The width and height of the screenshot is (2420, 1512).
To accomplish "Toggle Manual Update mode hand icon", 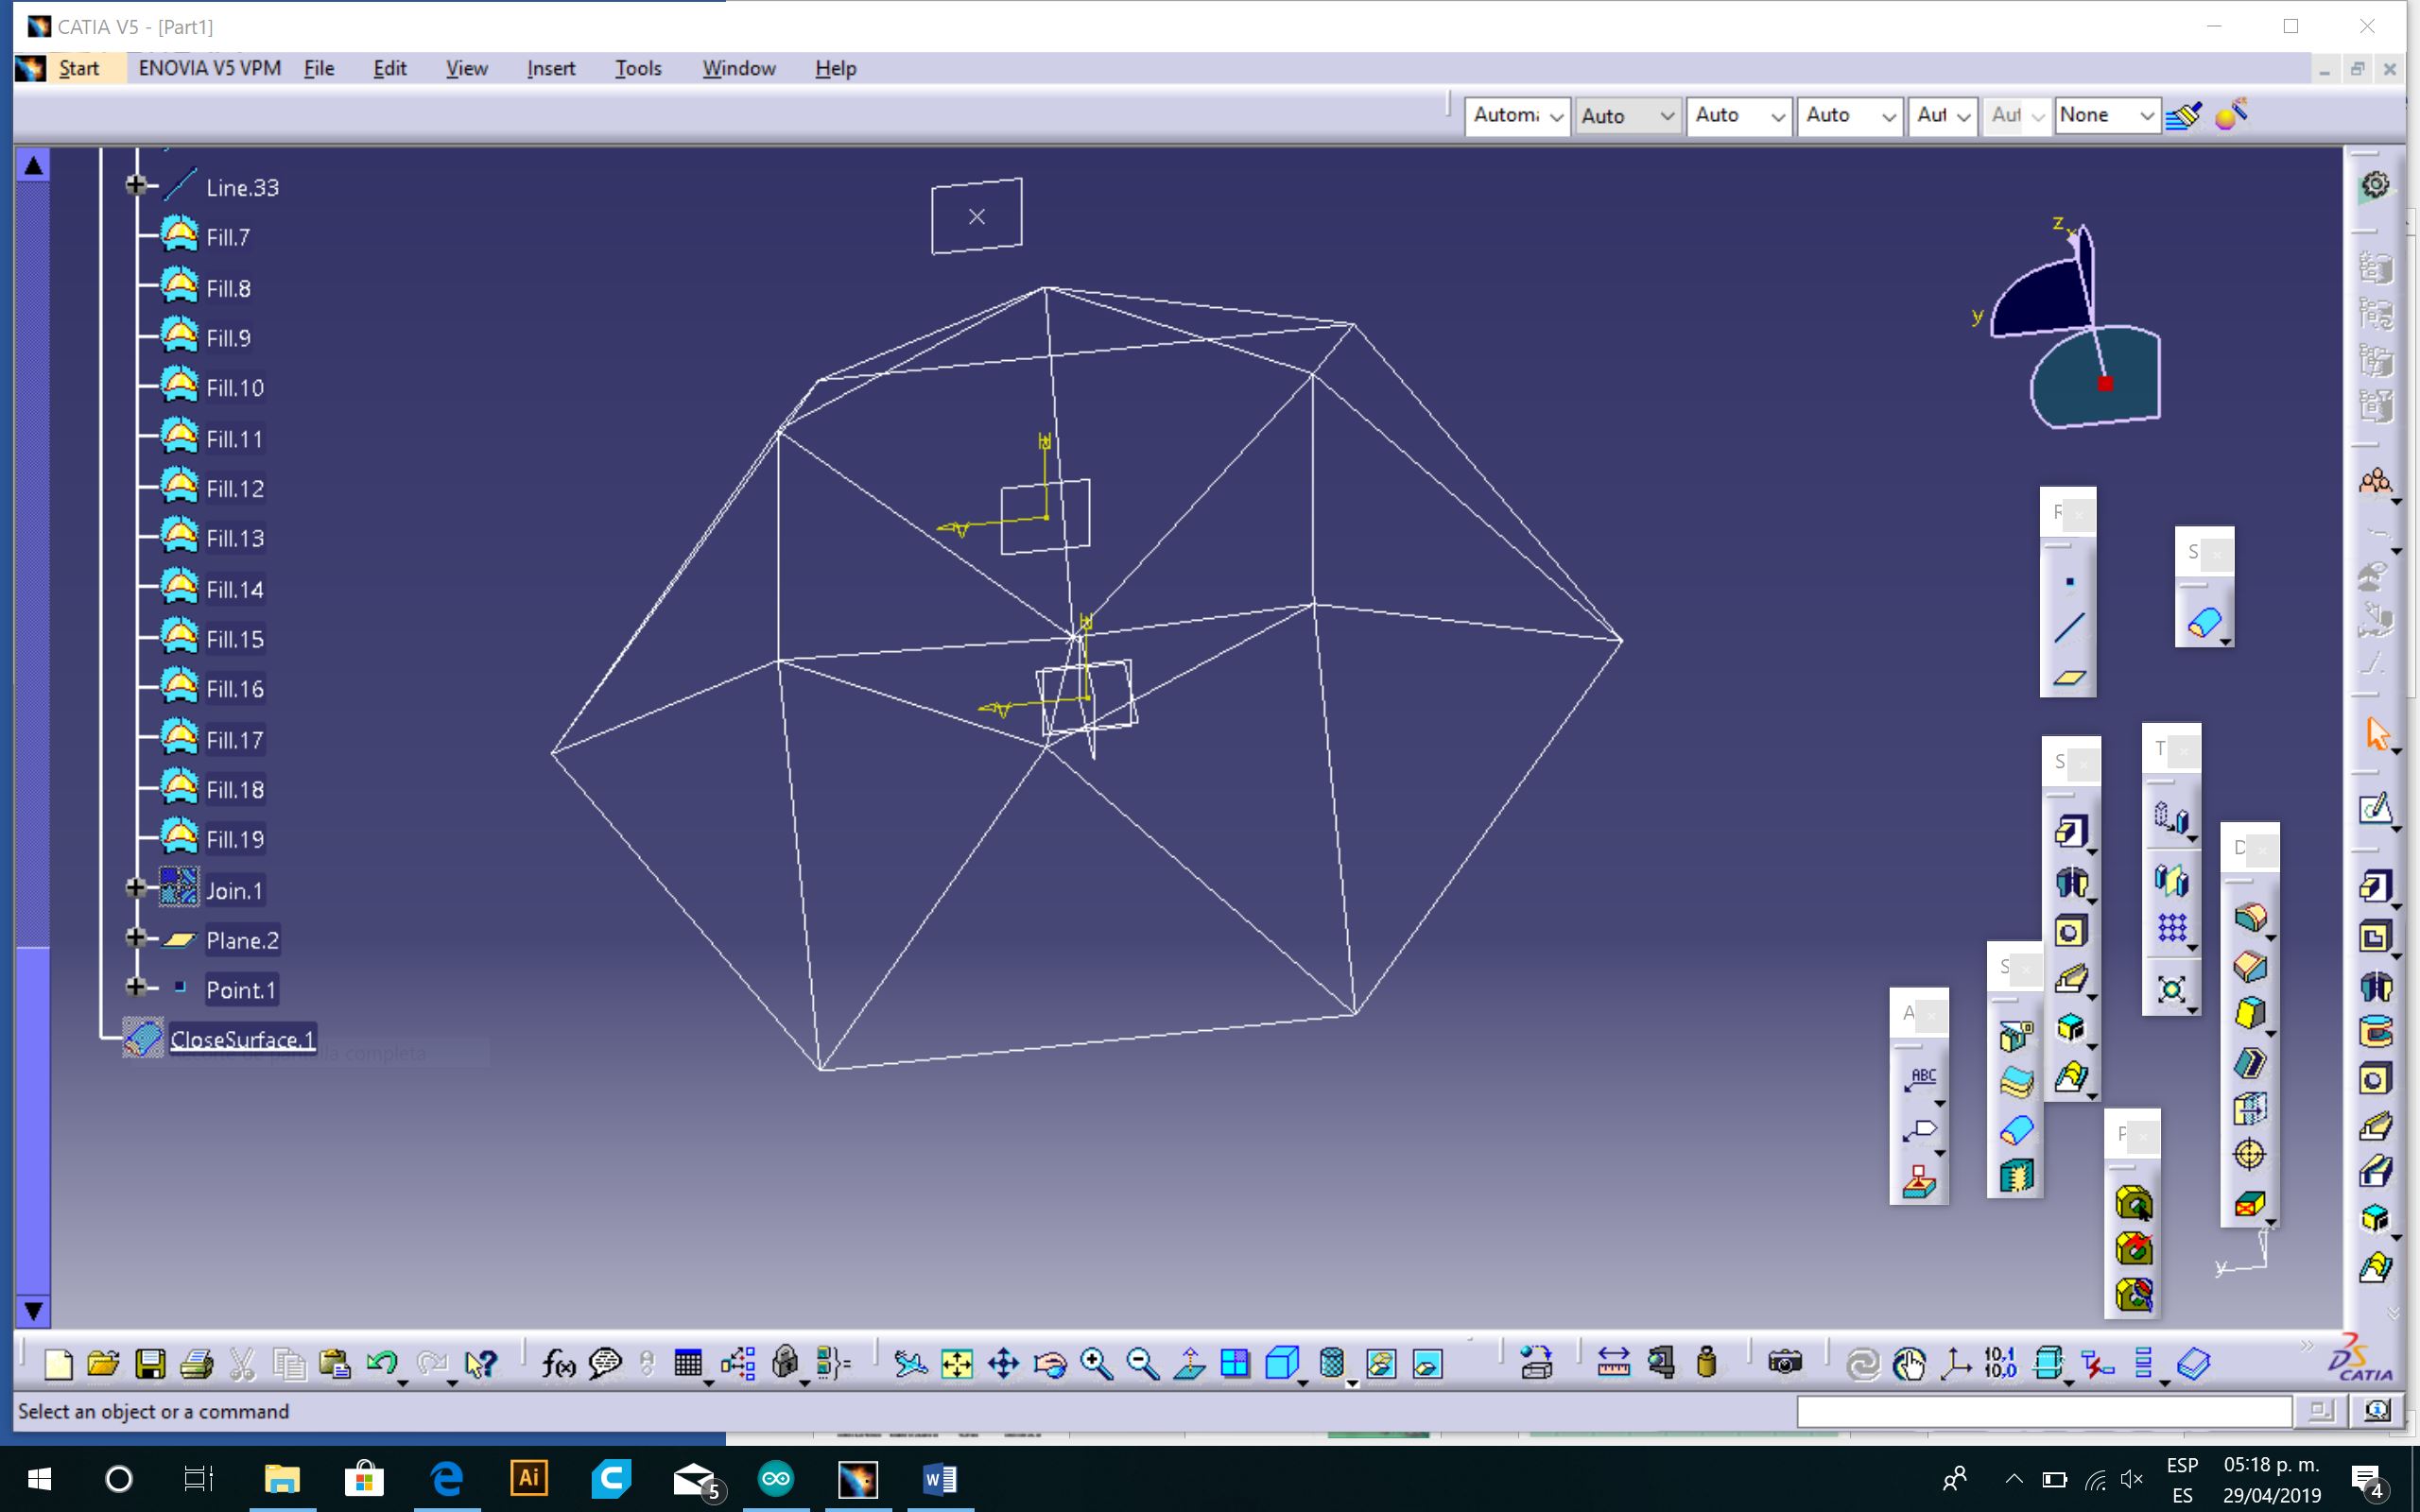I will pyautogui.click(x=1908, y=1364).
